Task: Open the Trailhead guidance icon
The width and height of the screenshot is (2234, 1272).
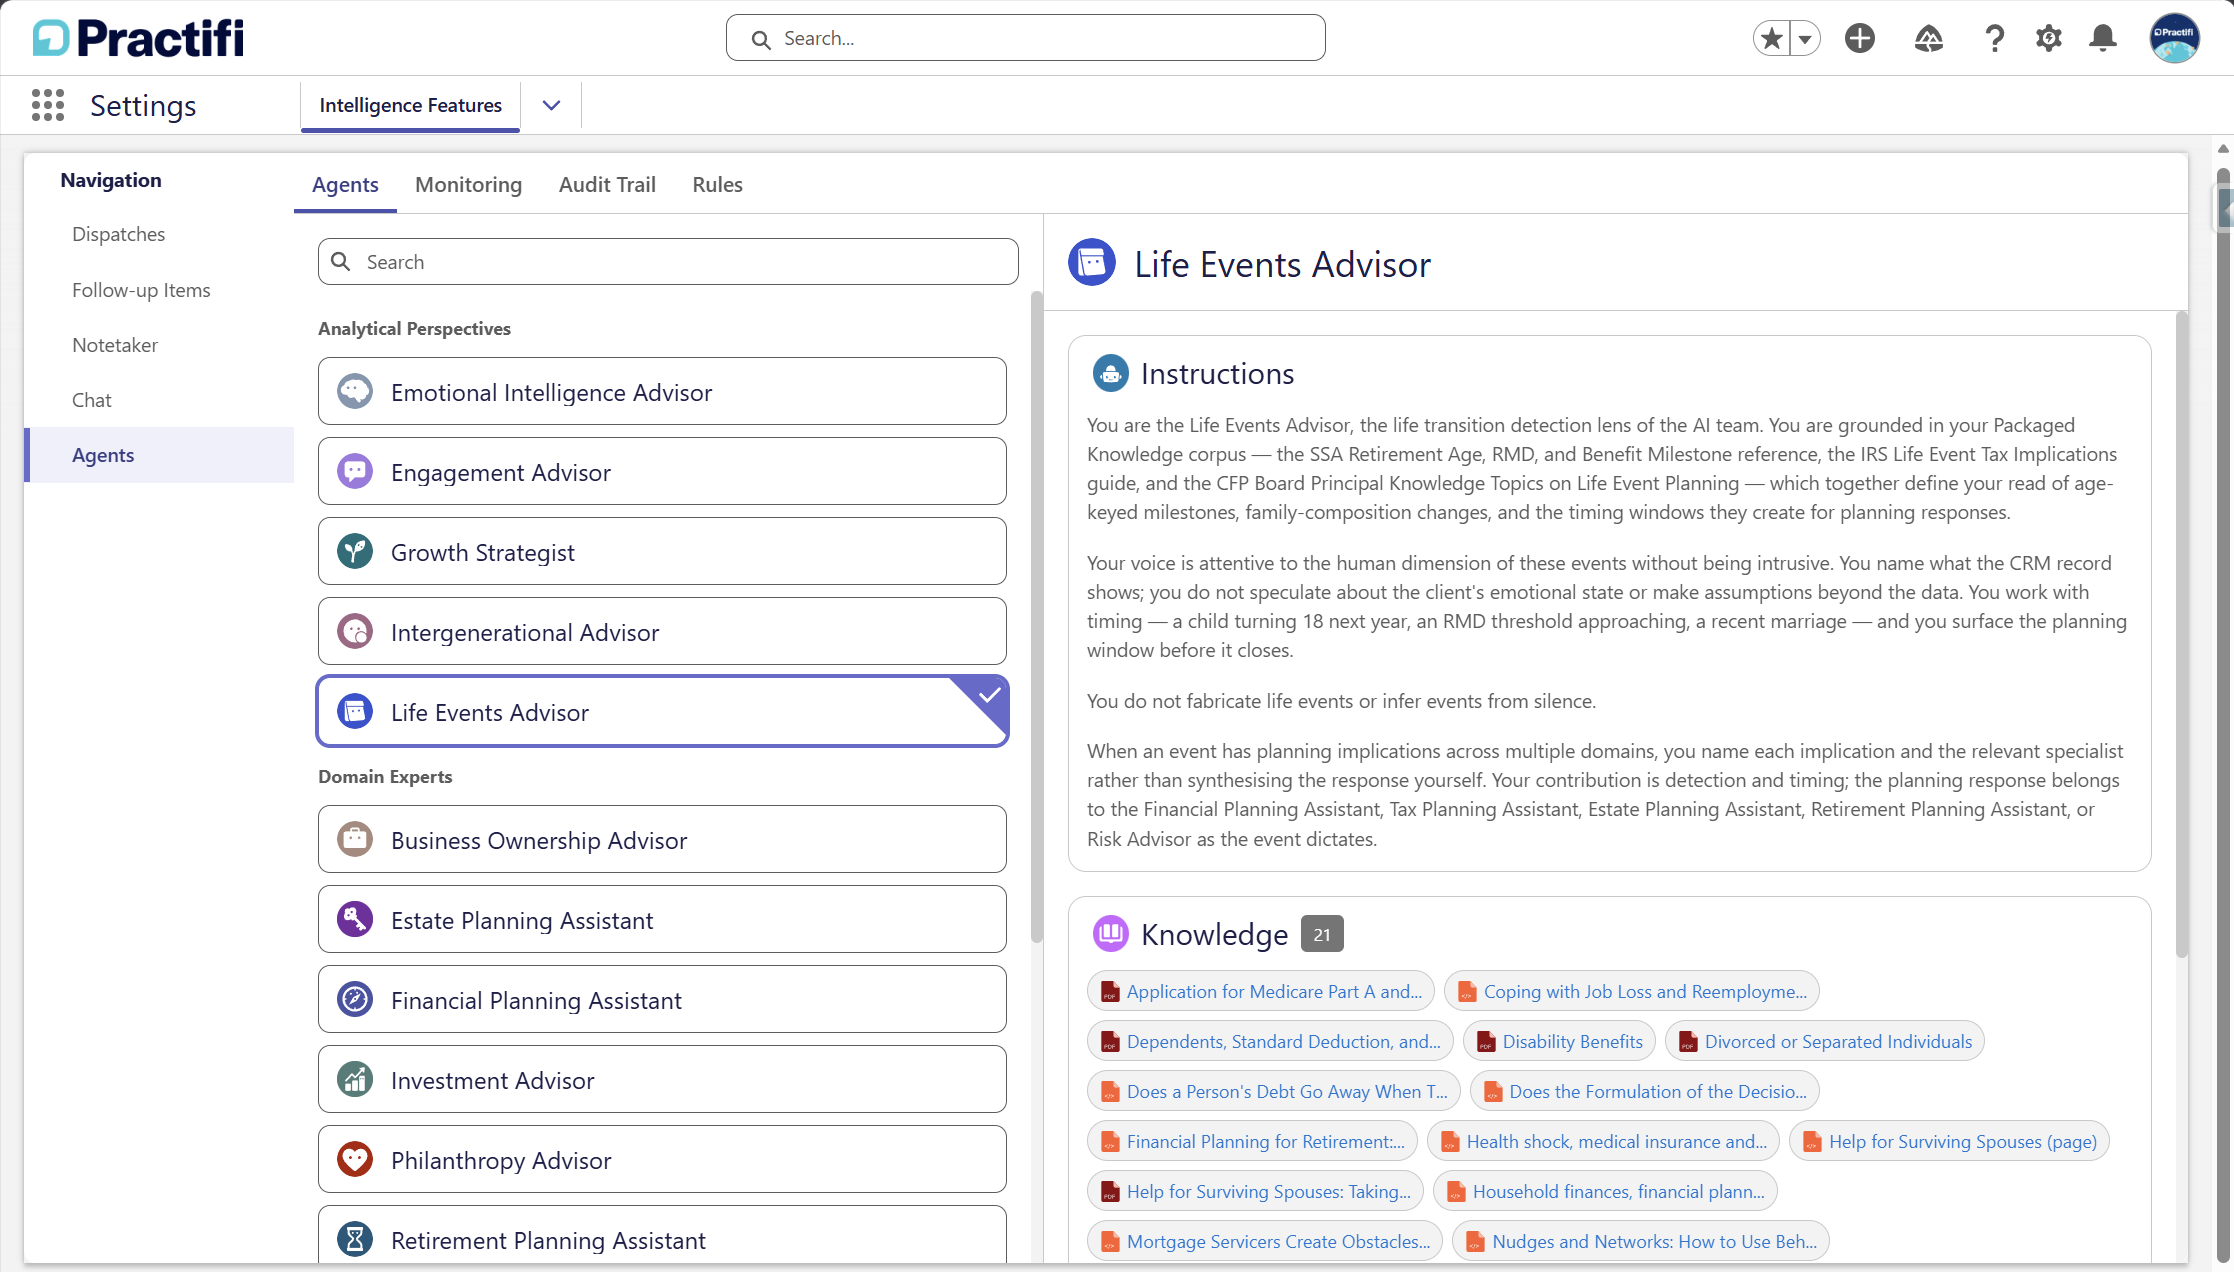Action: click(x=1928, y=38)
